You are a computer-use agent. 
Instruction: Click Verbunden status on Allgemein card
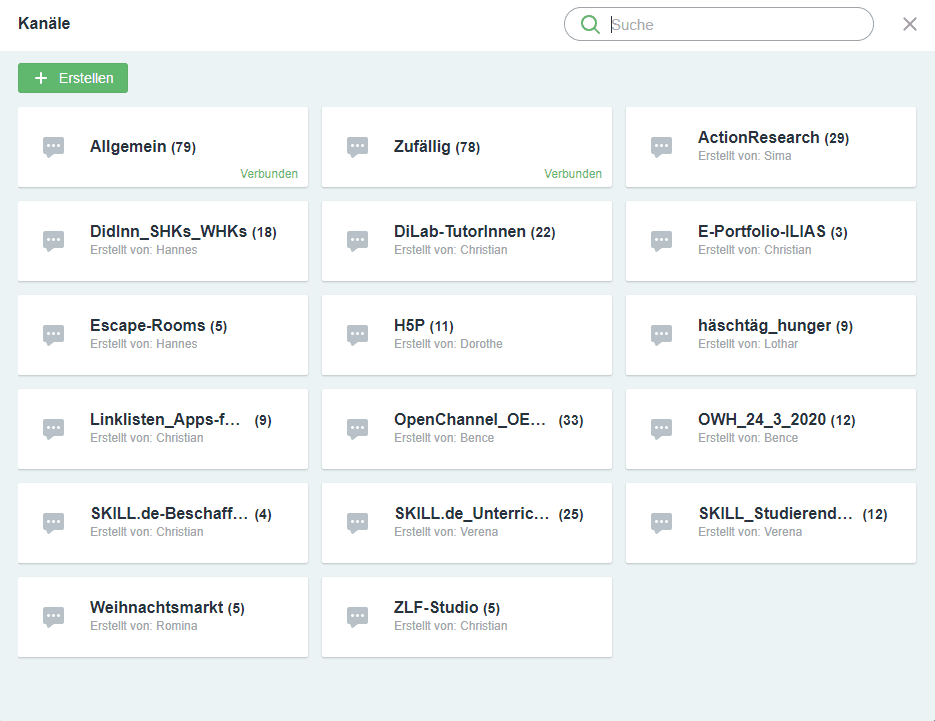(269, 174)
